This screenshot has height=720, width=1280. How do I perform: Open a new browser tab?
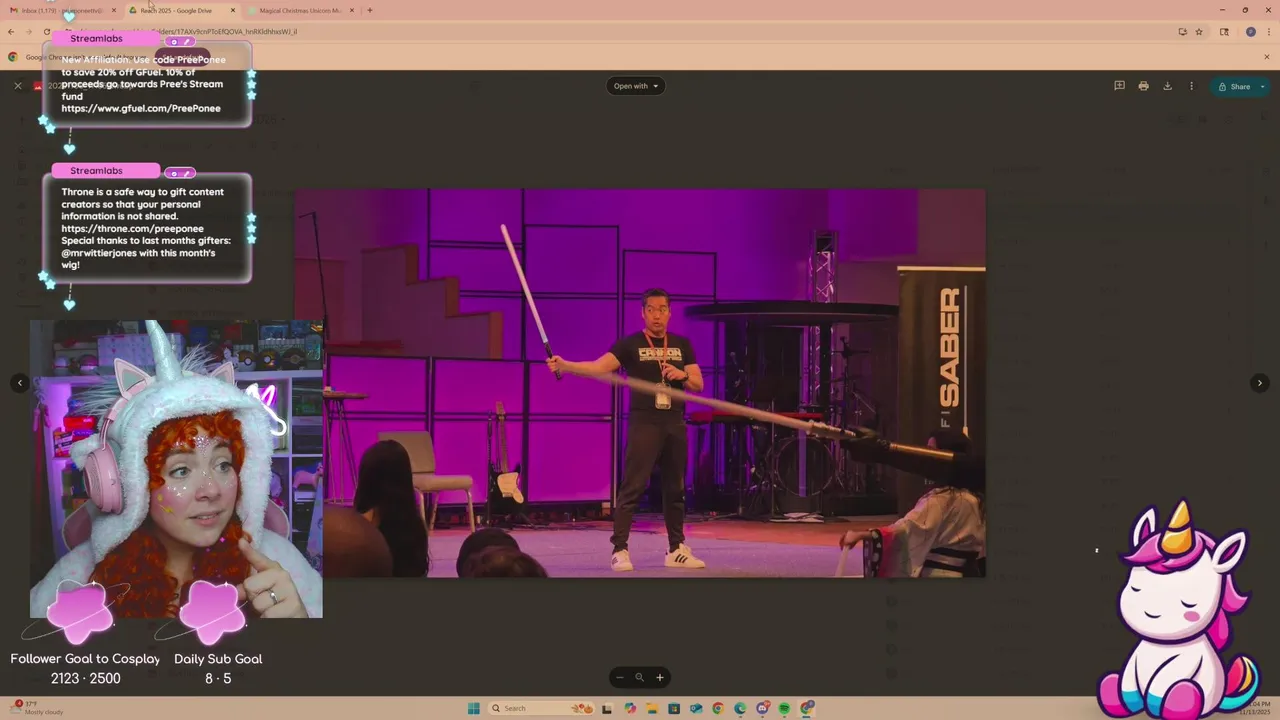(x=370, y=10)
